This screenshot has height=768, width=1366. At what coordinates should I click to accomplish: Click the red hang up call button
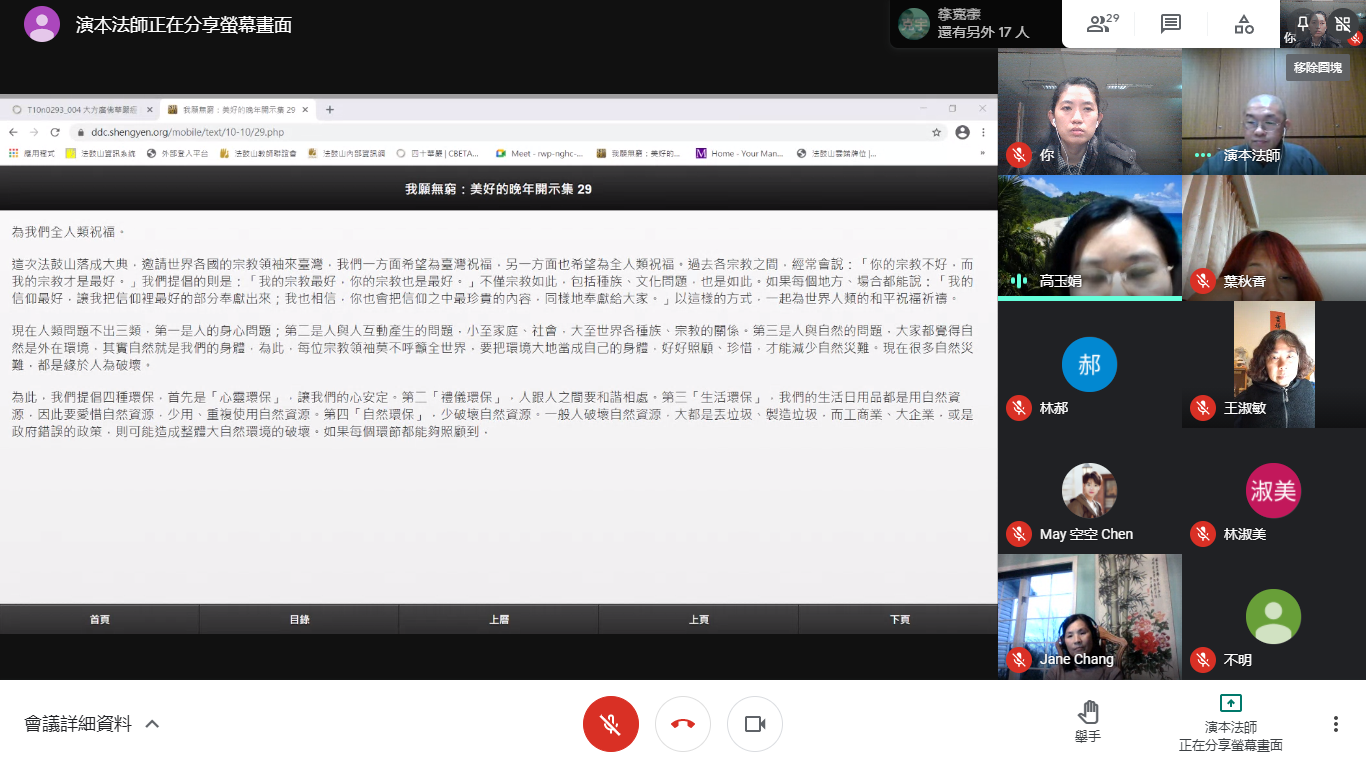point(683,724)
